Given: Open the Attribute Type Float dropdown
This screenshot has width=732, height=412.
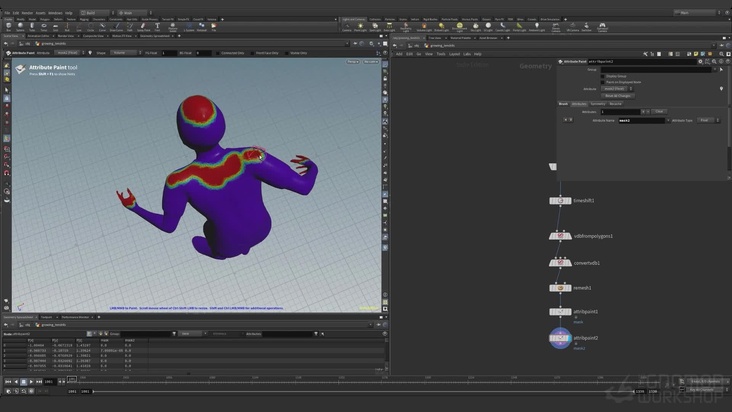Looking at the screenshot, I should 707,120.
